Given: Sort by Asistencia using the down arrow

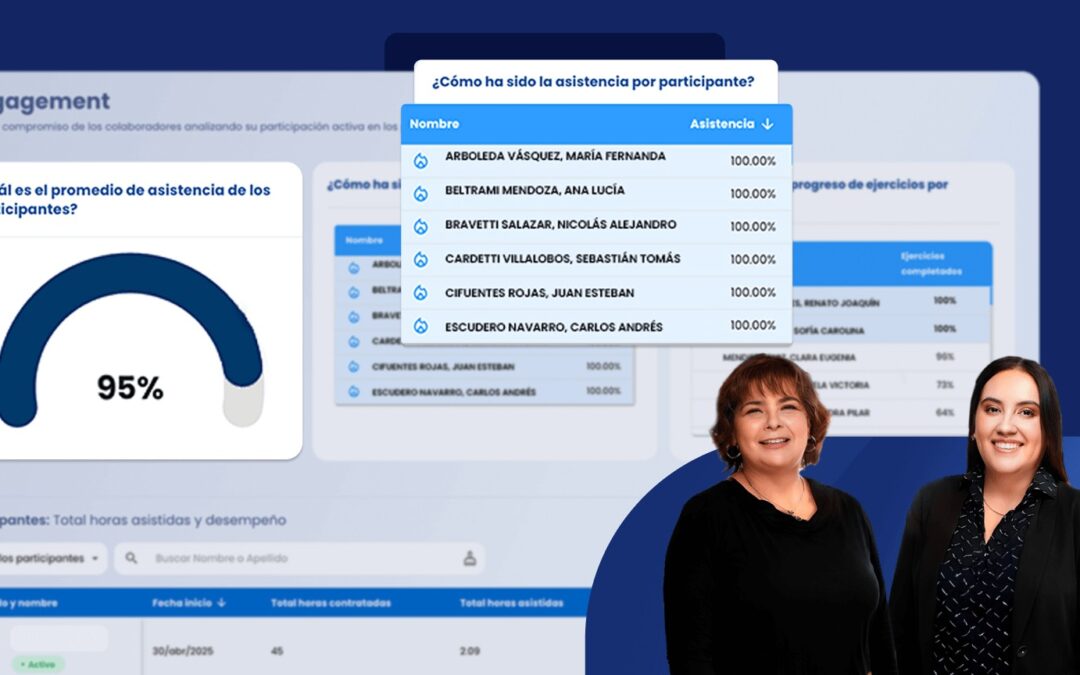Looking at the screenshot, I should click(x=767, y=124).
